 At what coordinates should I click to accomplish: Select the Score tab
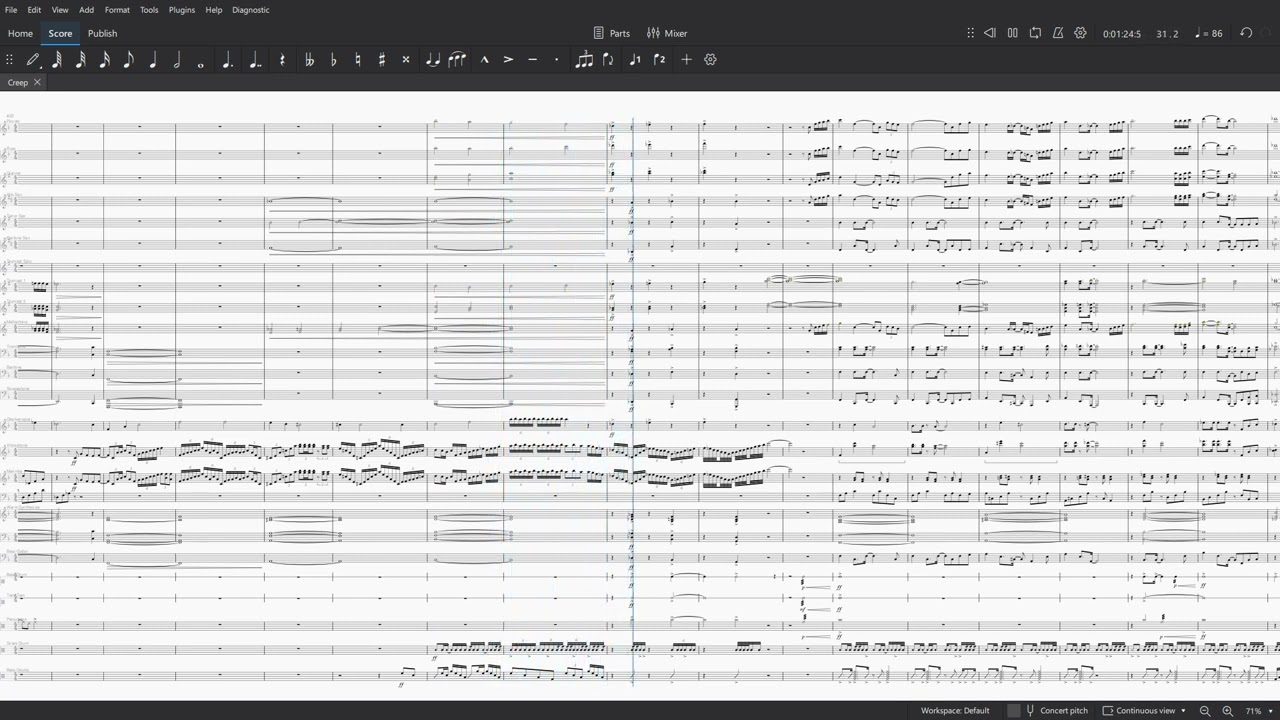(60, 33)
